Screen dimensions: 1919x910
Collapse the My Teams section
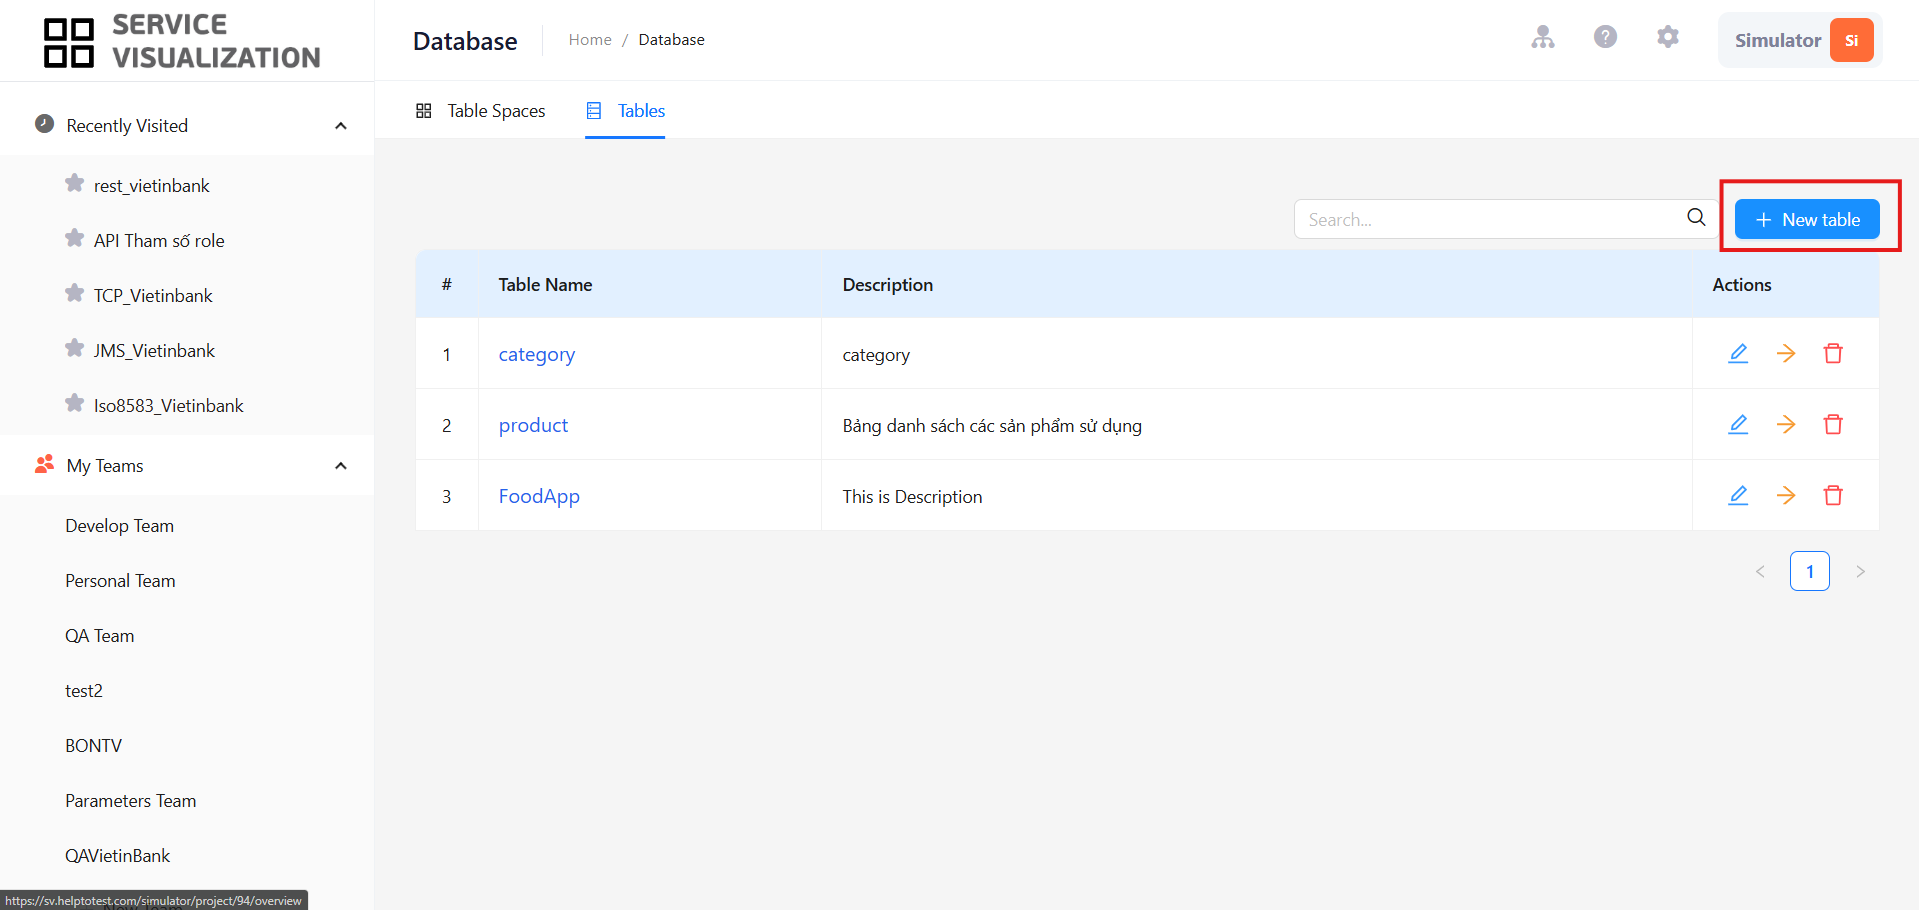[x=341, y=466]
